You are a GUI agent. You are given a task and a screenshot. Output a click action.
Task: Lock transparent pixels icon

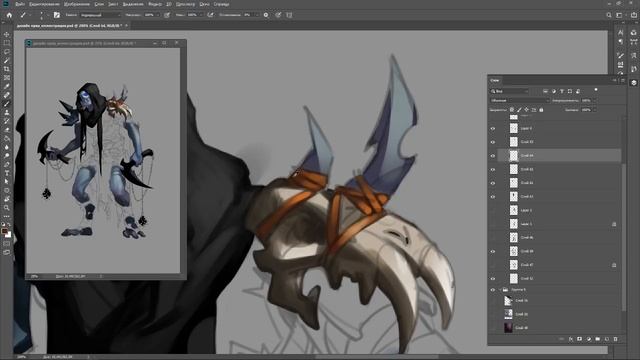[512, 110]
